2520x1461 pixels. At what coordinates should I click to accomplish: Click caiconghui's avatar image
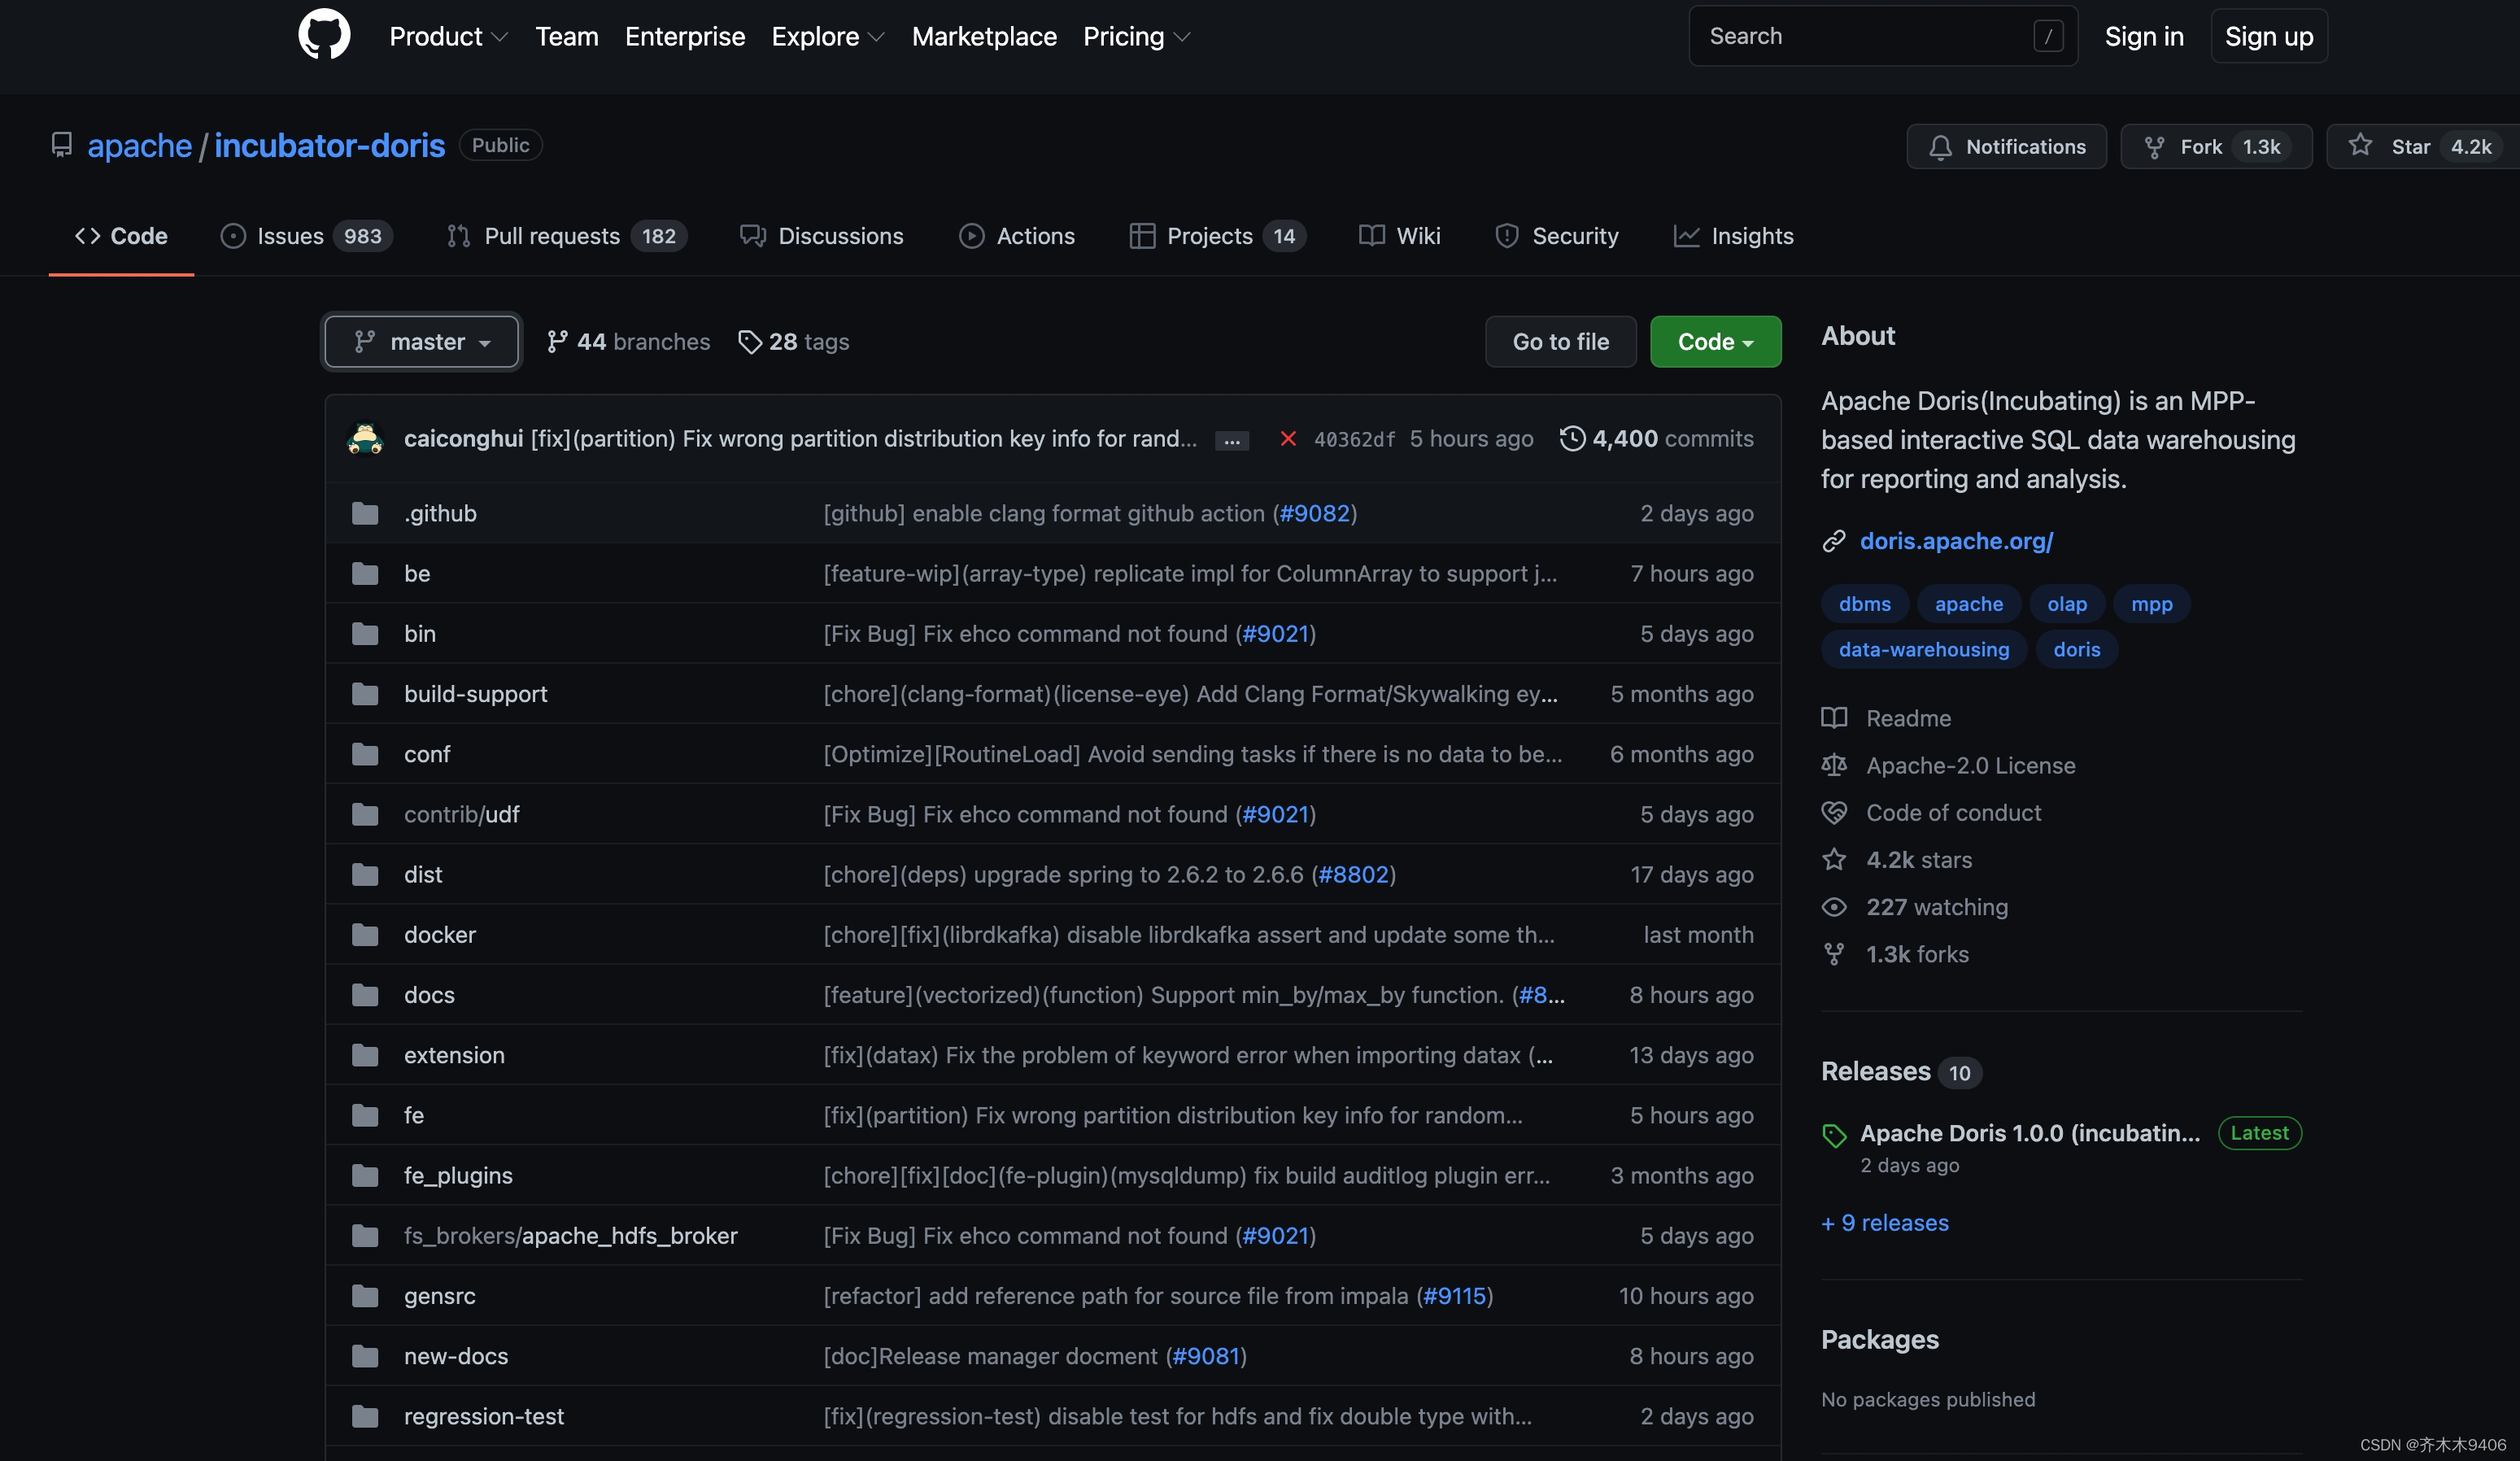pyautogui.click(x=365, y=439)
